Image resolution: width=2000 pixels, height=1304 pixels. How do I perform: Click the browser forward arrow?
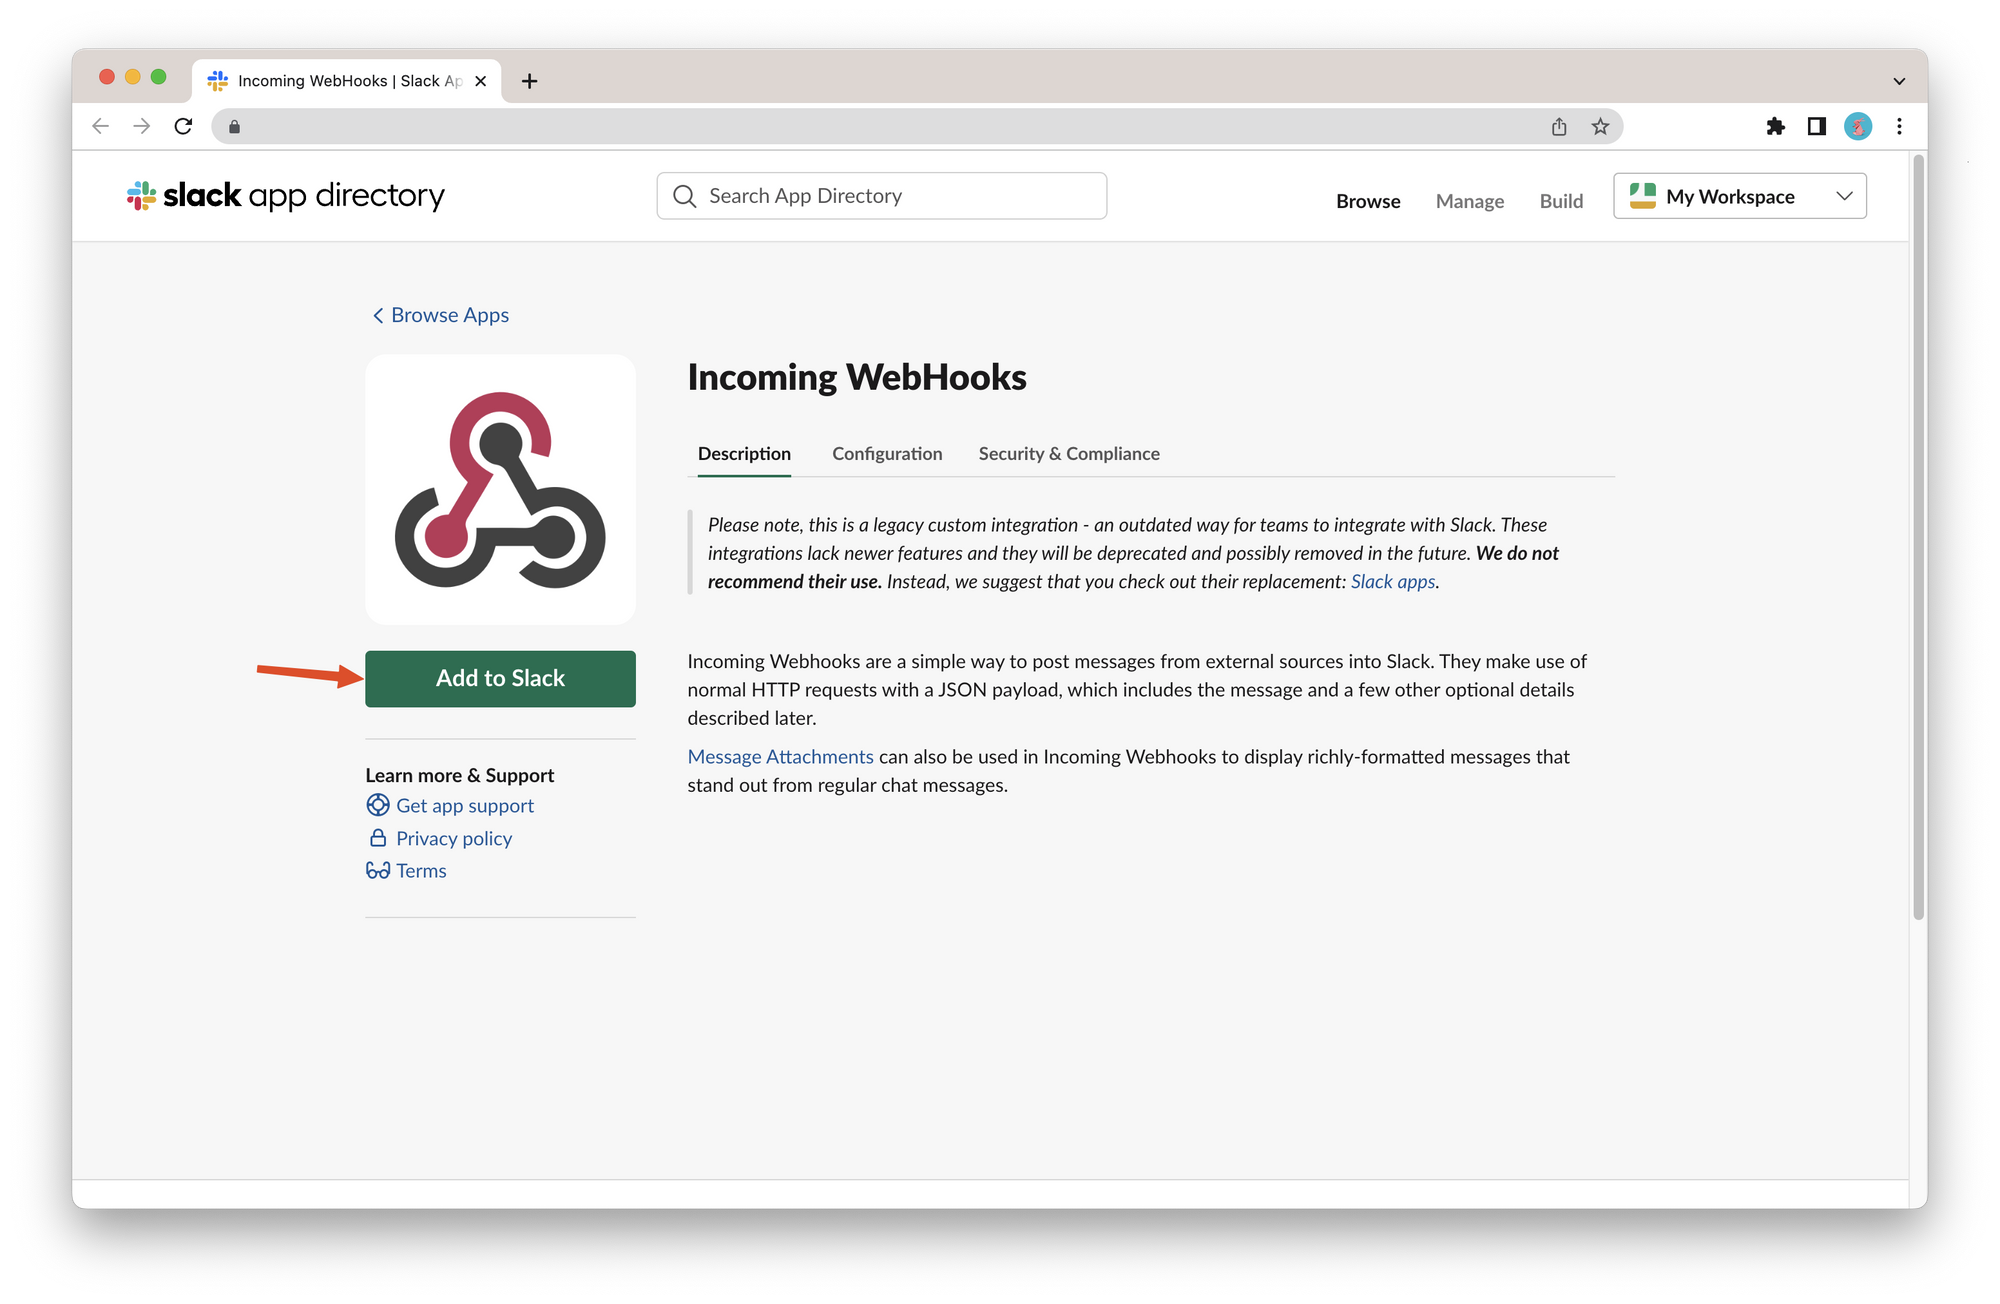coord(142,126)
